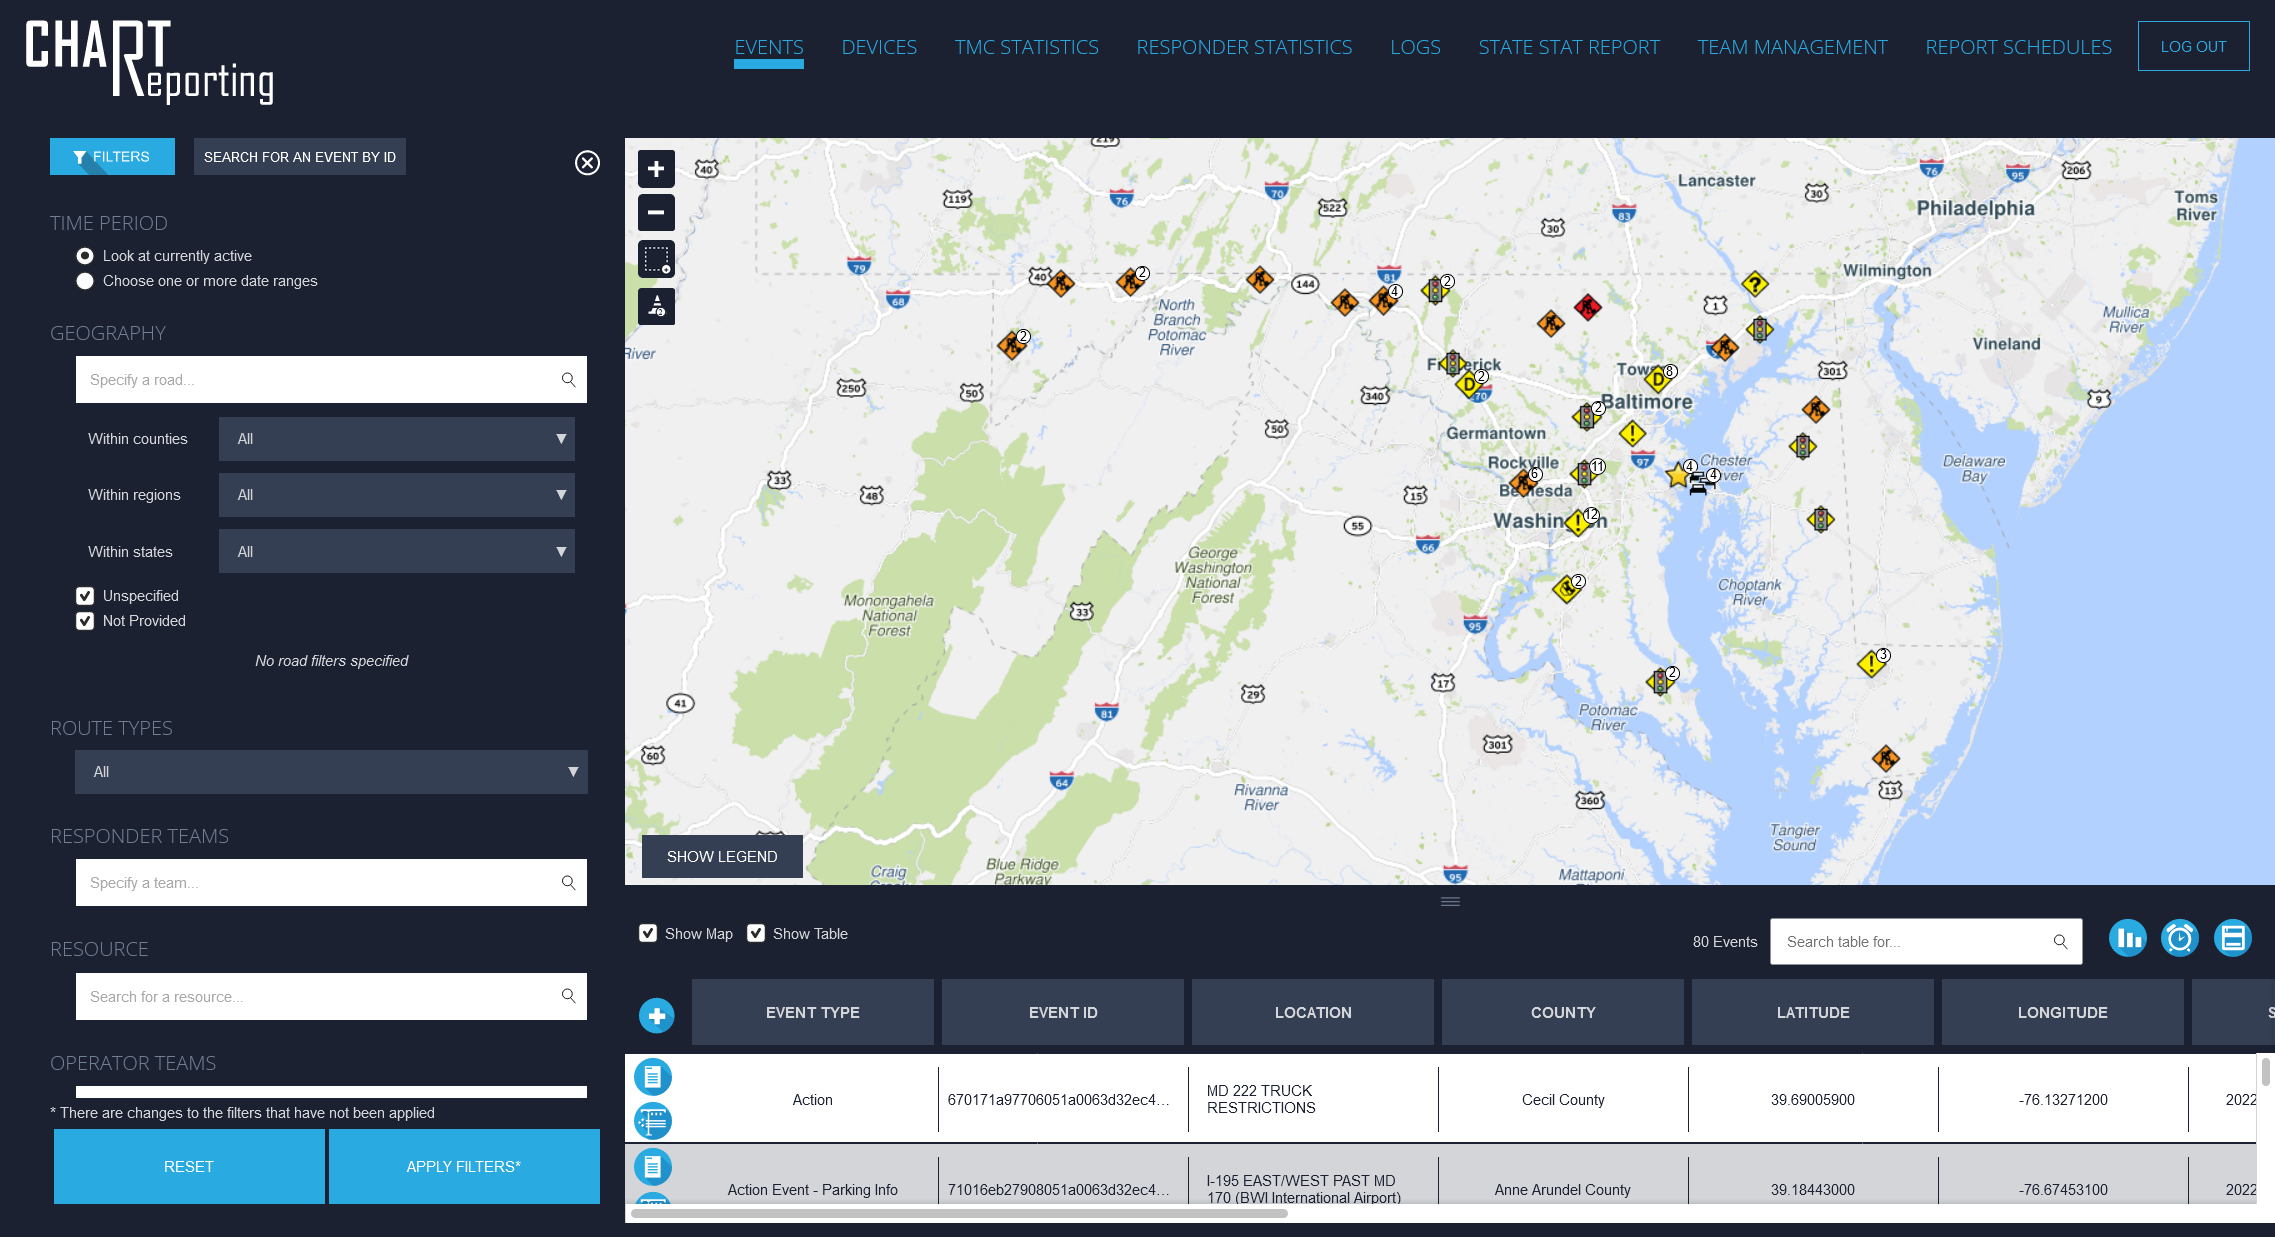The width and height of the screenshot is (2275, 1237).
Task: Enable 'Choose one or more date ranges' option
Action: point(85,281)
